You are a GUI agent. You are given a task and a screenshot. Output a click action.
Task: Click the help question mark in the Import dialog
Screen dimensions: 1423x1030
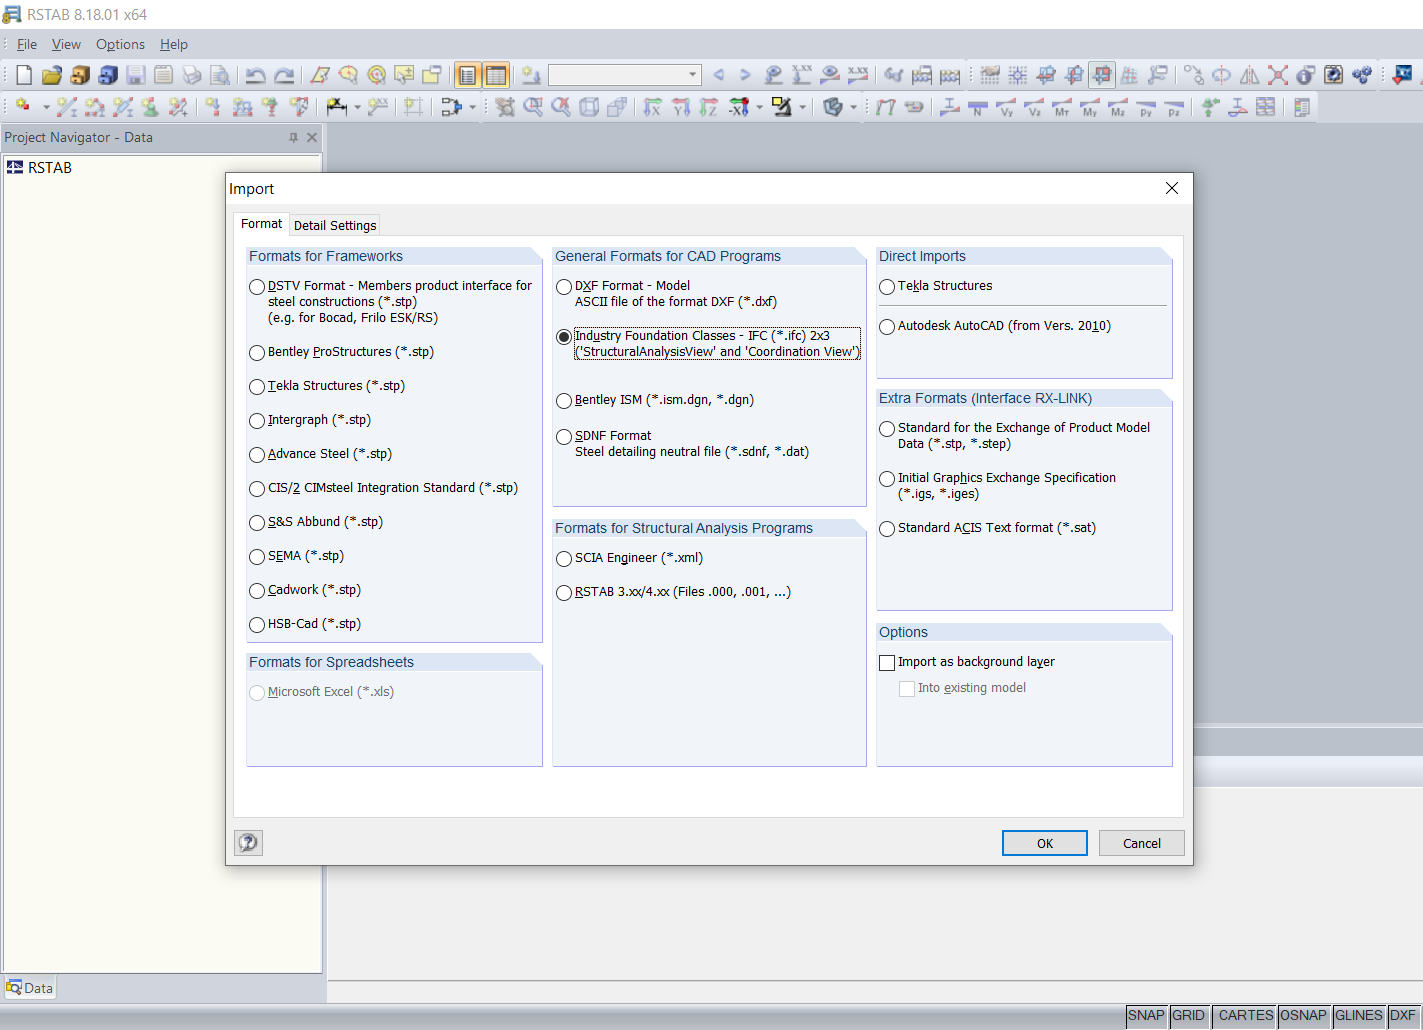pyautogui.click(x=247, y=842)
